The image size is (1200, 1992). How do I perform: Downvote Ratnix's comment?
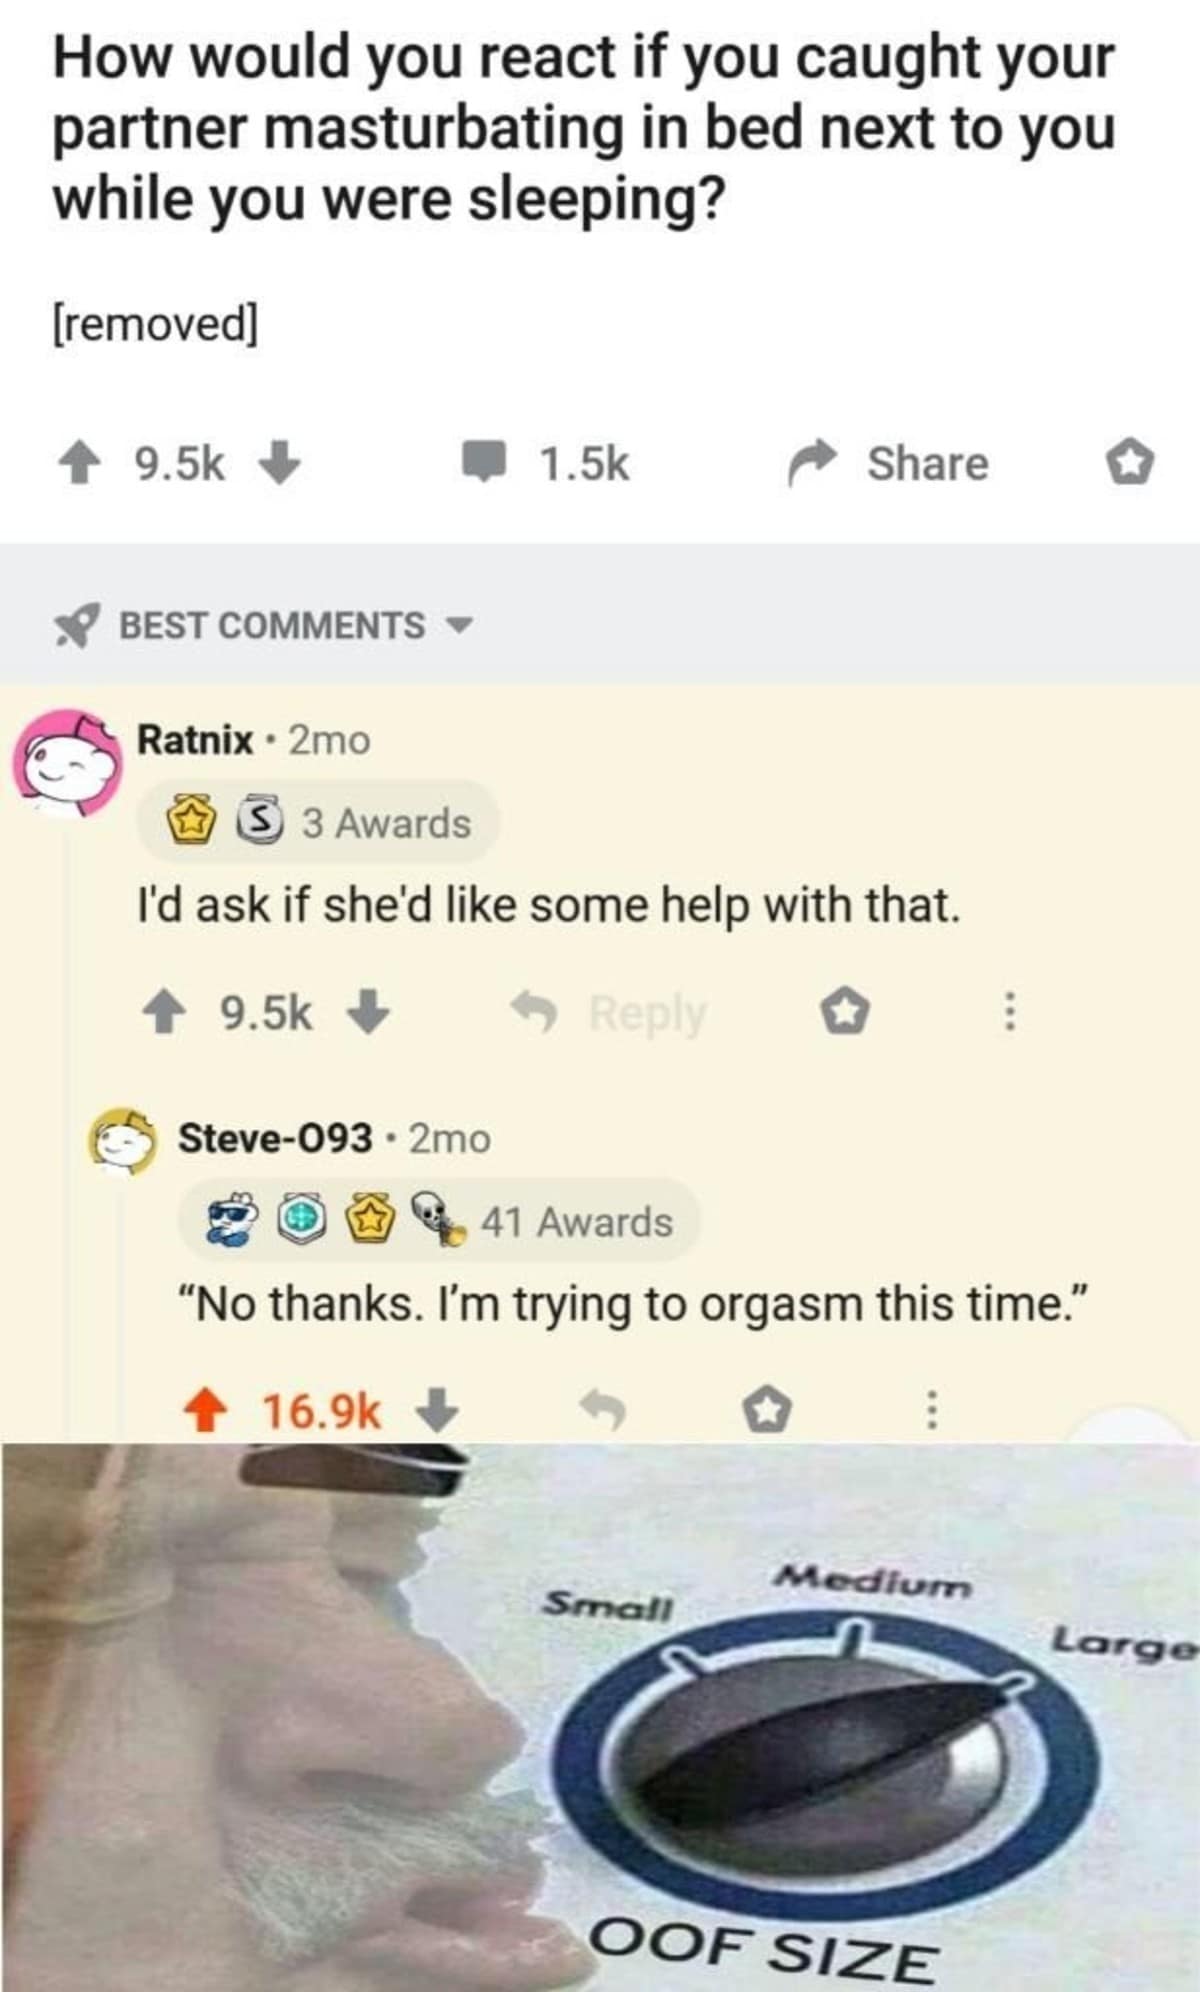(367, 1012)
